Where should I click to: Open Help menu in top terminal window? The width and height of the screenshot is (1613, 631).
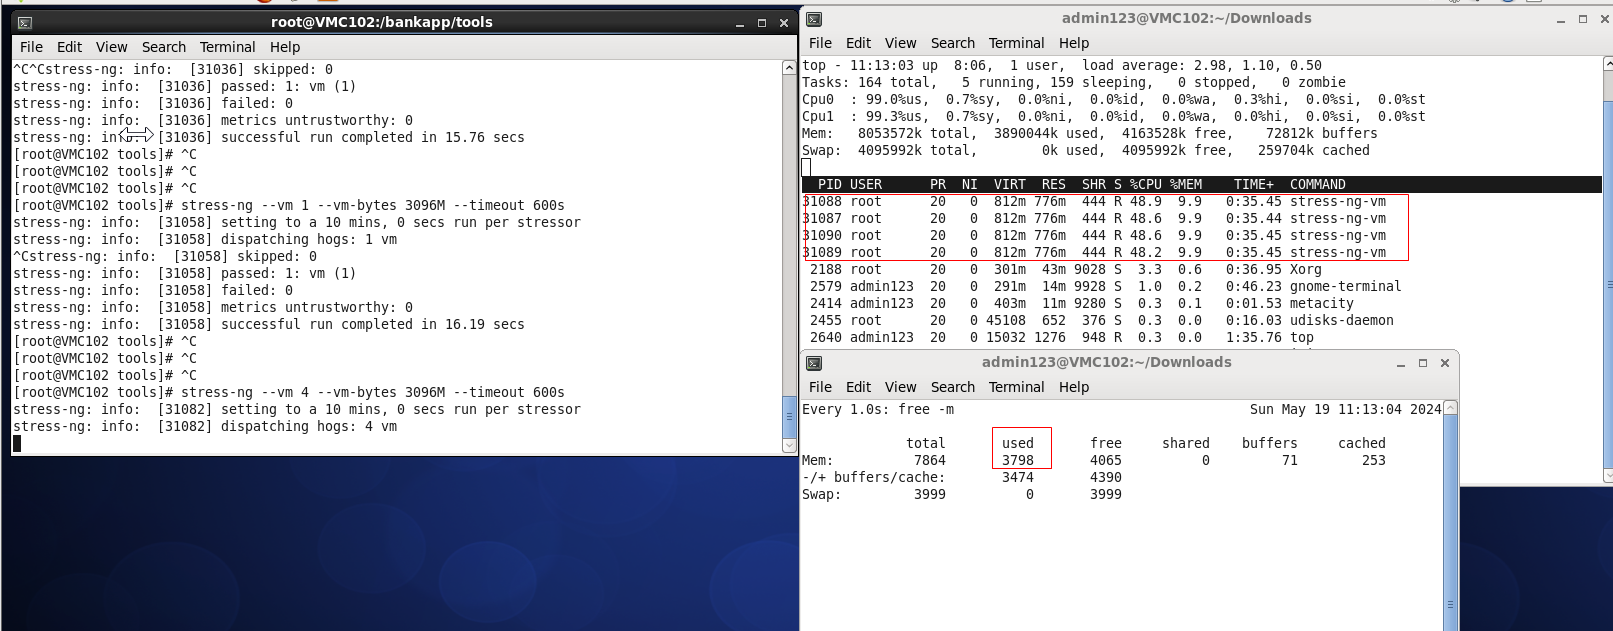coord(1073,43)
